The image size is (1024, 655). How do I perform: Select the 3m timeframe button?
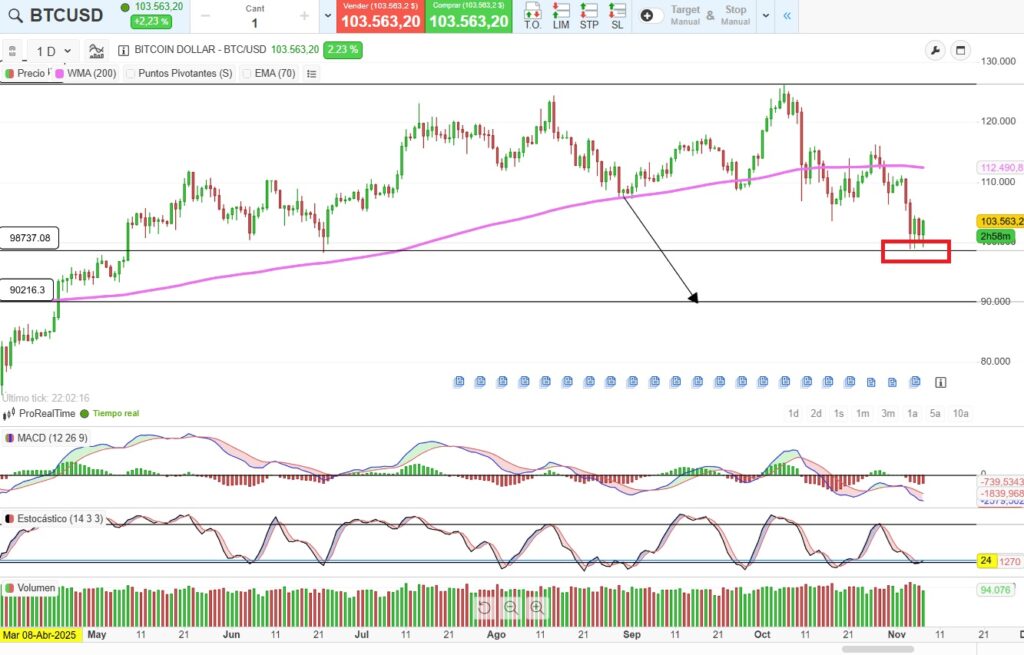pos(887,413)
